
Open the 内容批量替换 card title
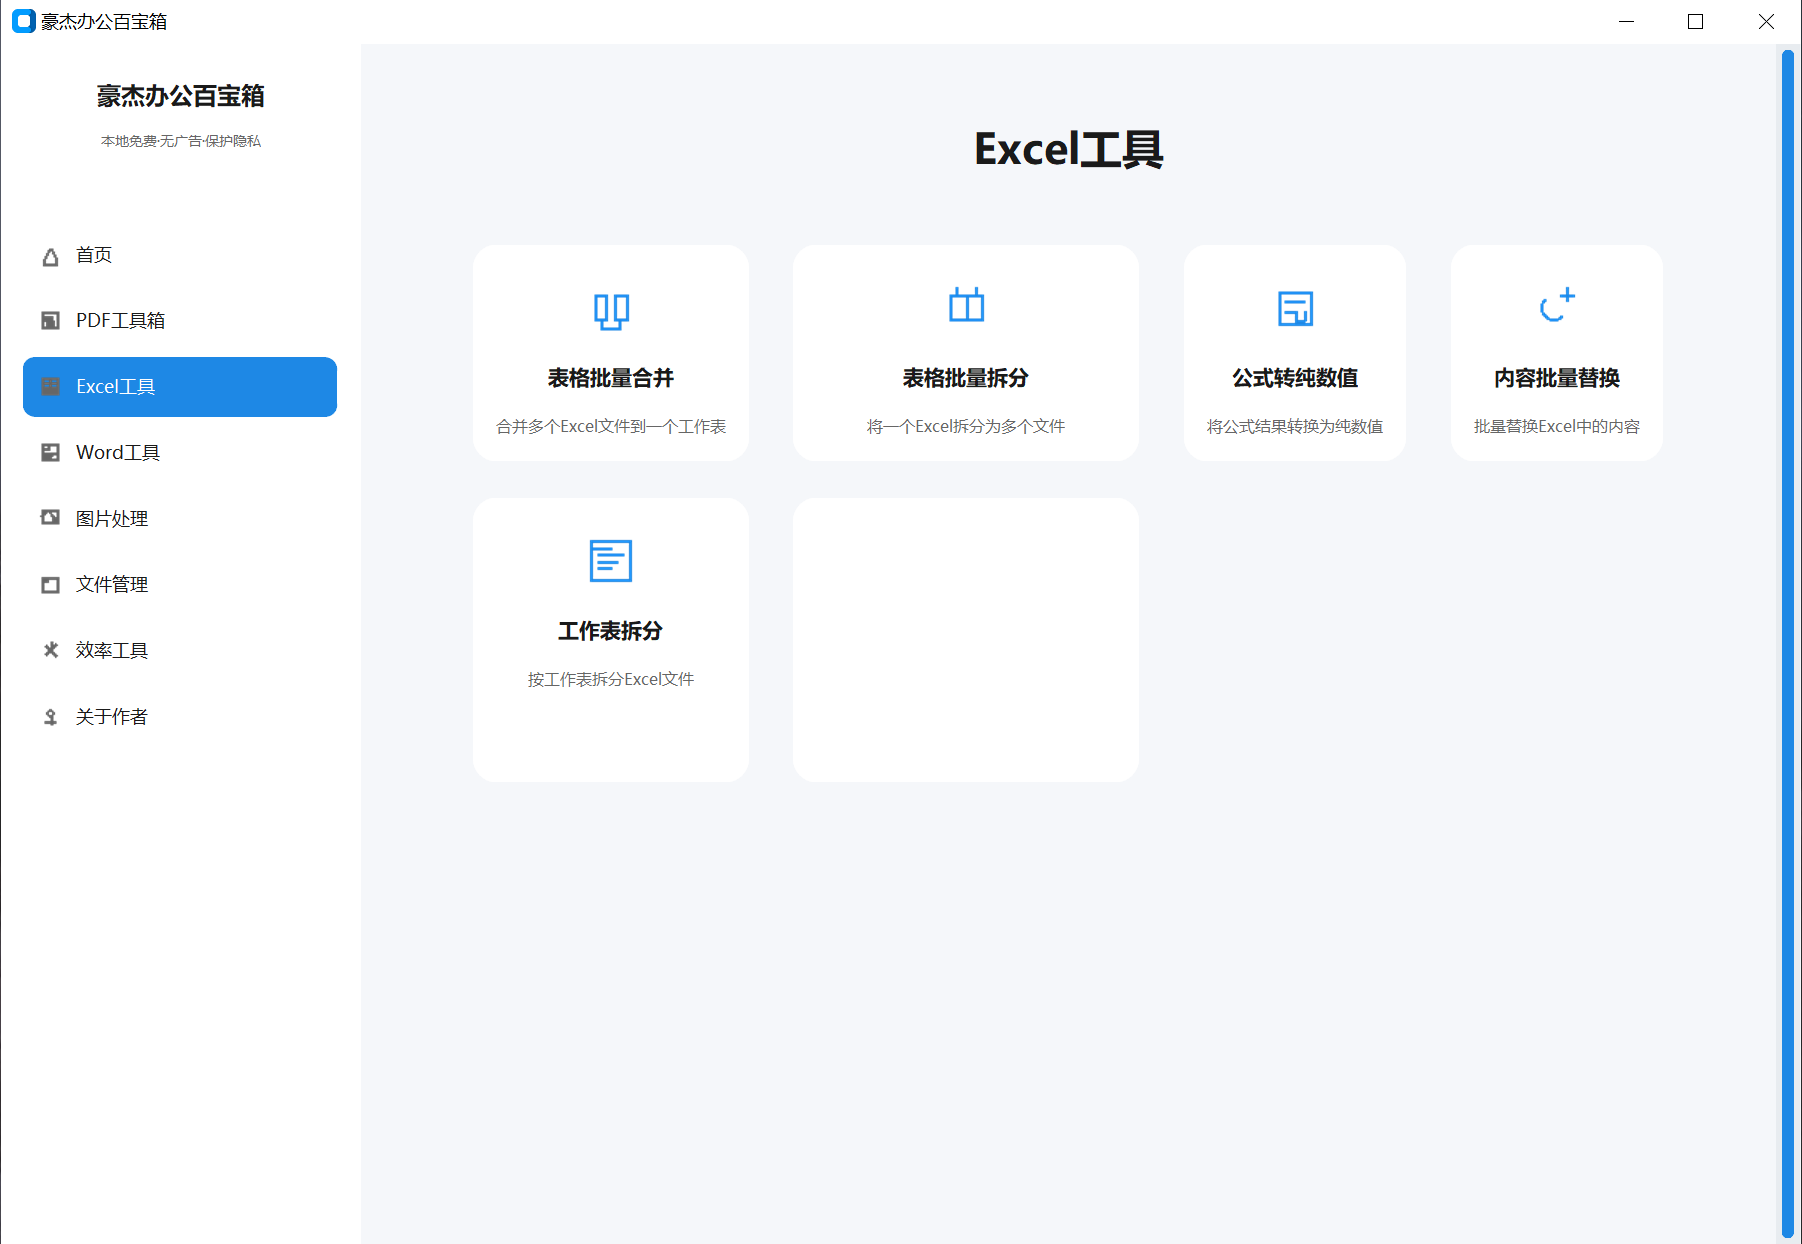pos(1557,378)
